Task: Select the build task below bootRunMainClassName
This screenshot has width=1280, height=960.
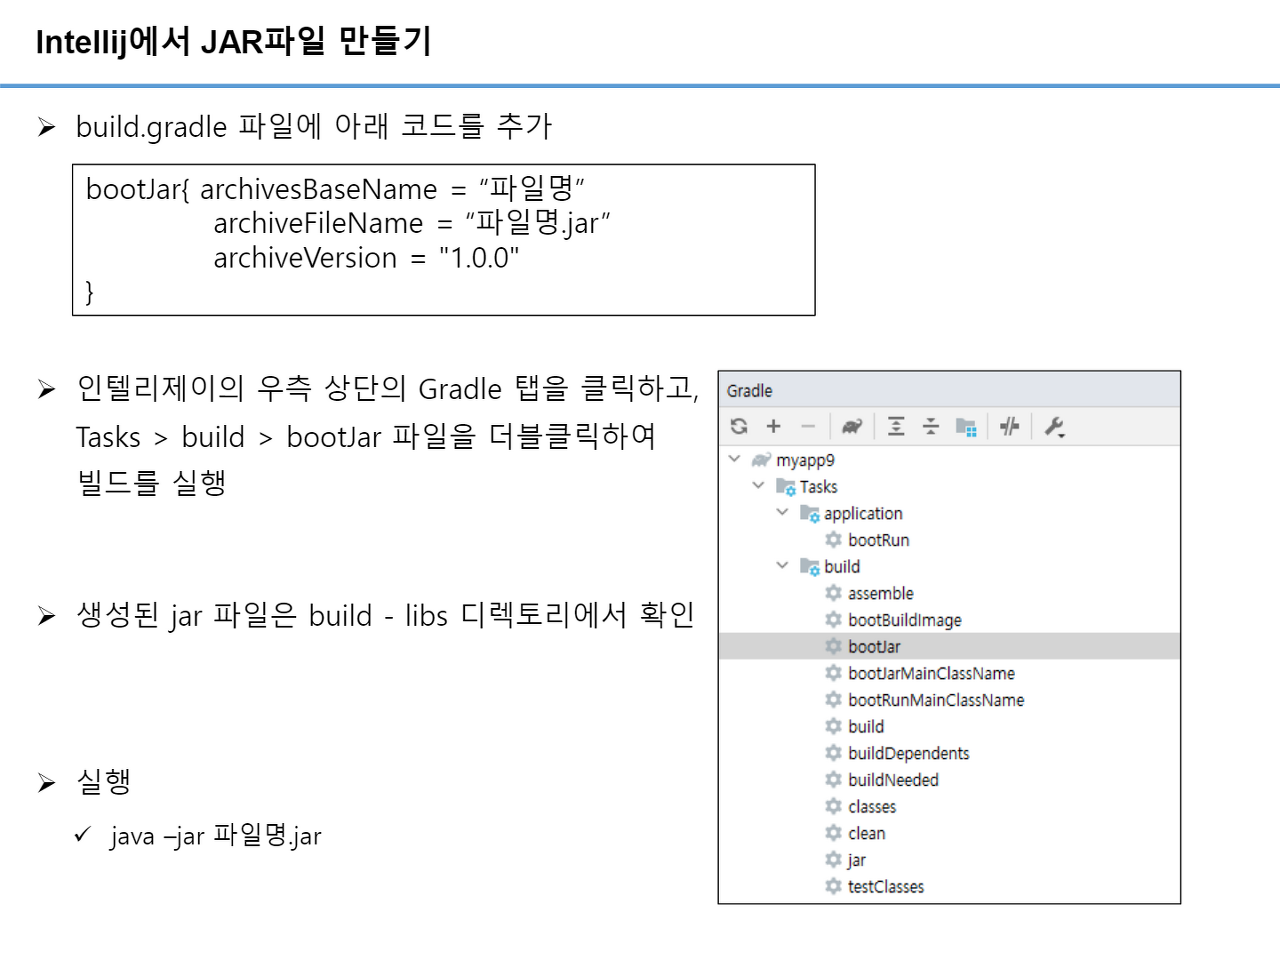Action: [x=949, y=726]
